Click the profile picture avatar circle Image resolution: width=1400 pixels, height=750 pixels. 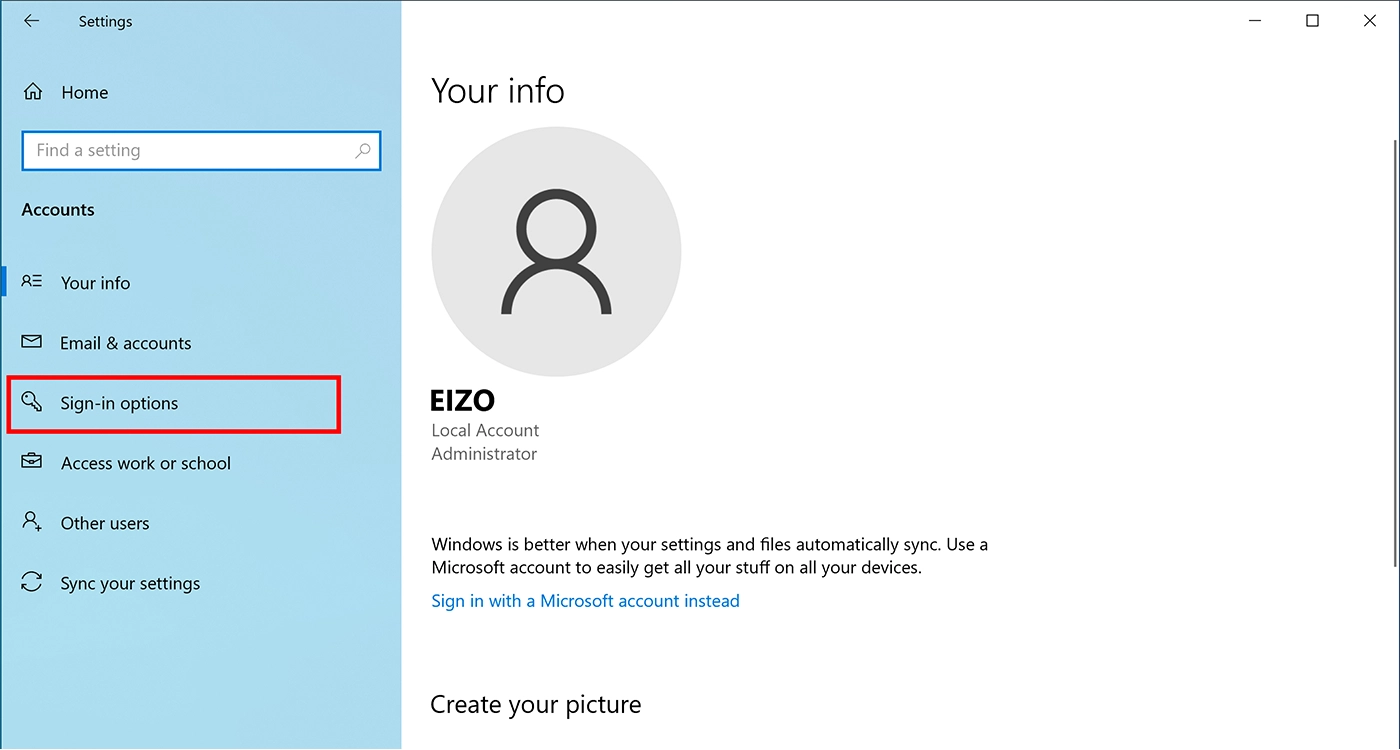click(x=556, y=251)
